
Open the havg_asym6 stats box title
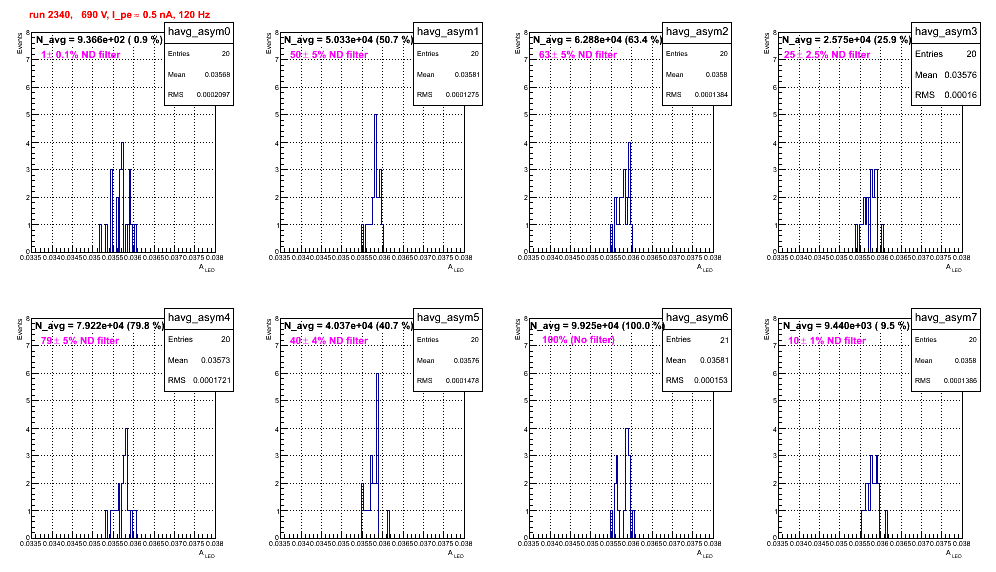pyautogui.click(x=697, y=317)
